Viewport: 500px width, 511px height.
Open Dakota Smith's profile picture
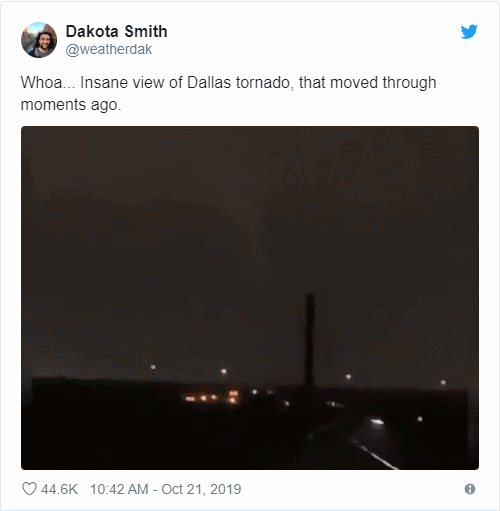tap(39, 40)
